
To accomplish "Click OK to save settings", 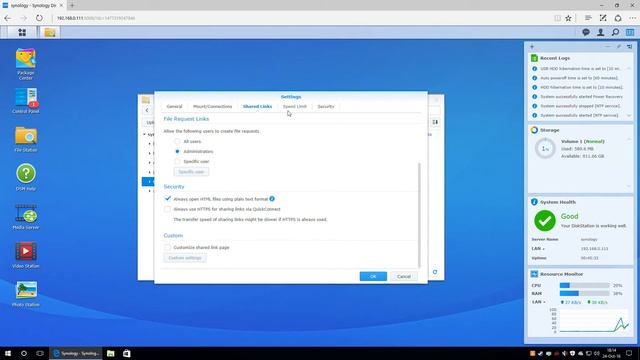I will tap(373, 276).
